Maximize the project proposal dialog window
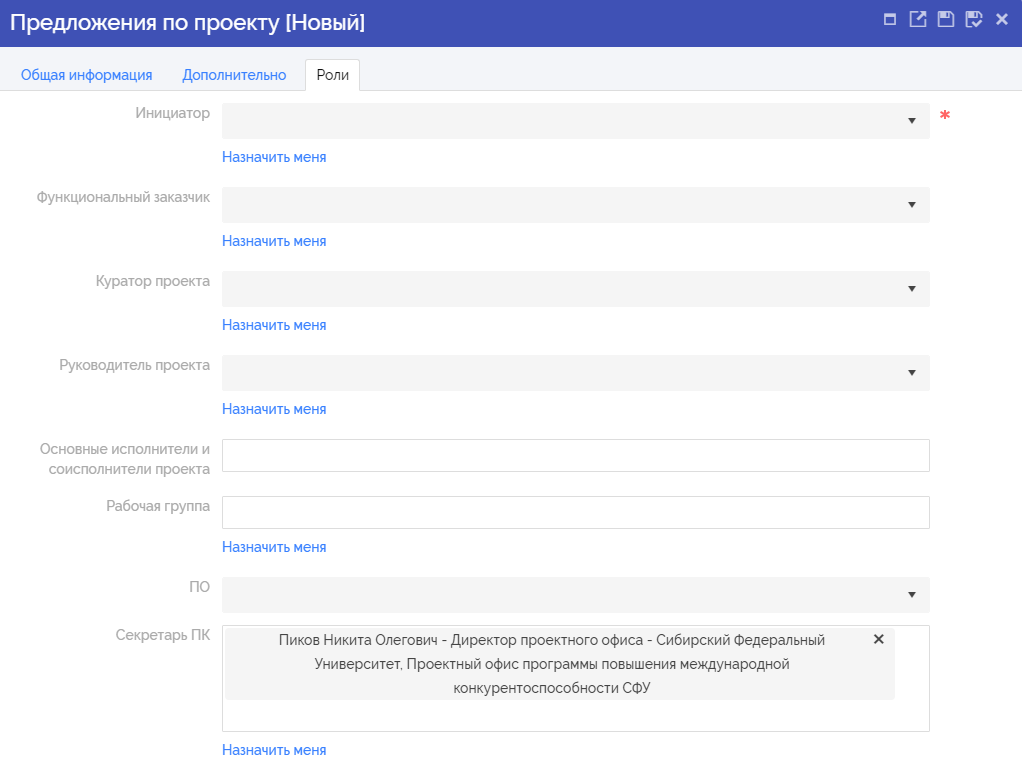This screenshot has width=1022, height=777. (890, 19)
